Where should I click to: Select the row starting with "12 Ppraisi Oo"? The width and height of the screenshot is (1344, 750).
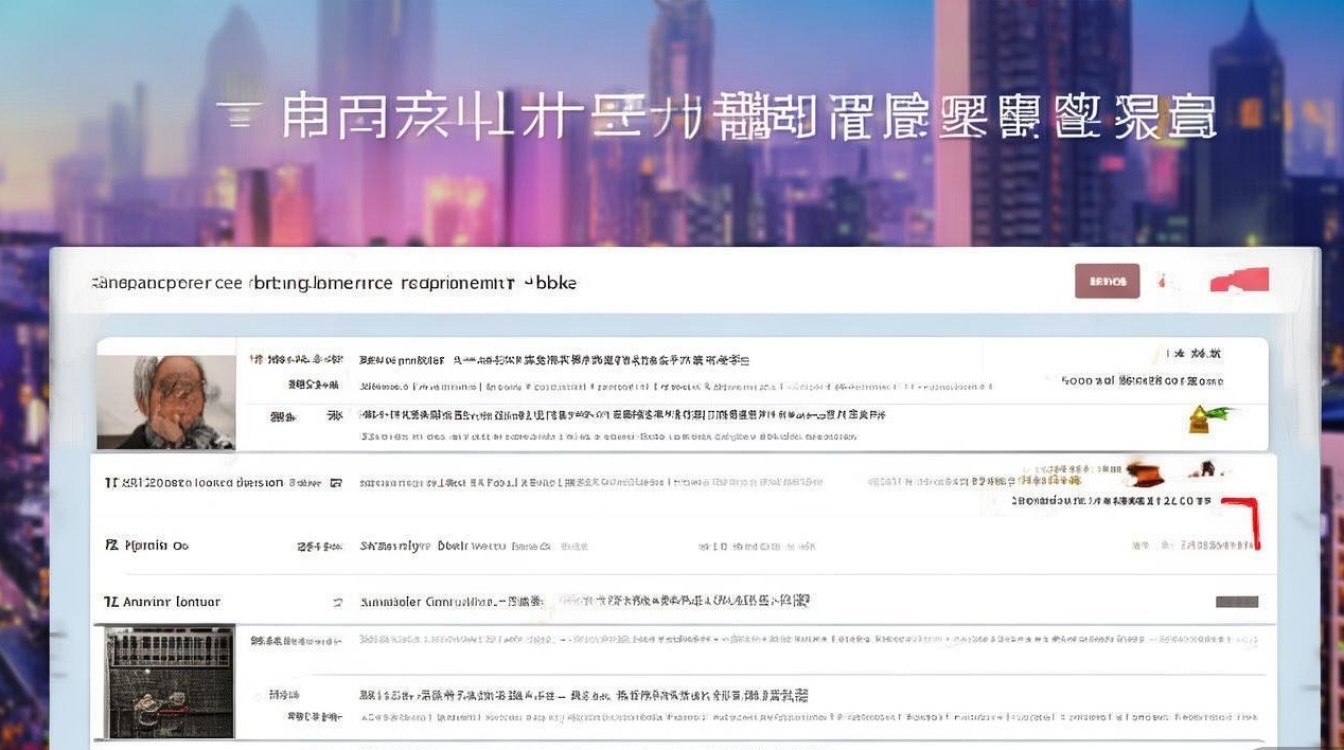(x=683, y=546)
